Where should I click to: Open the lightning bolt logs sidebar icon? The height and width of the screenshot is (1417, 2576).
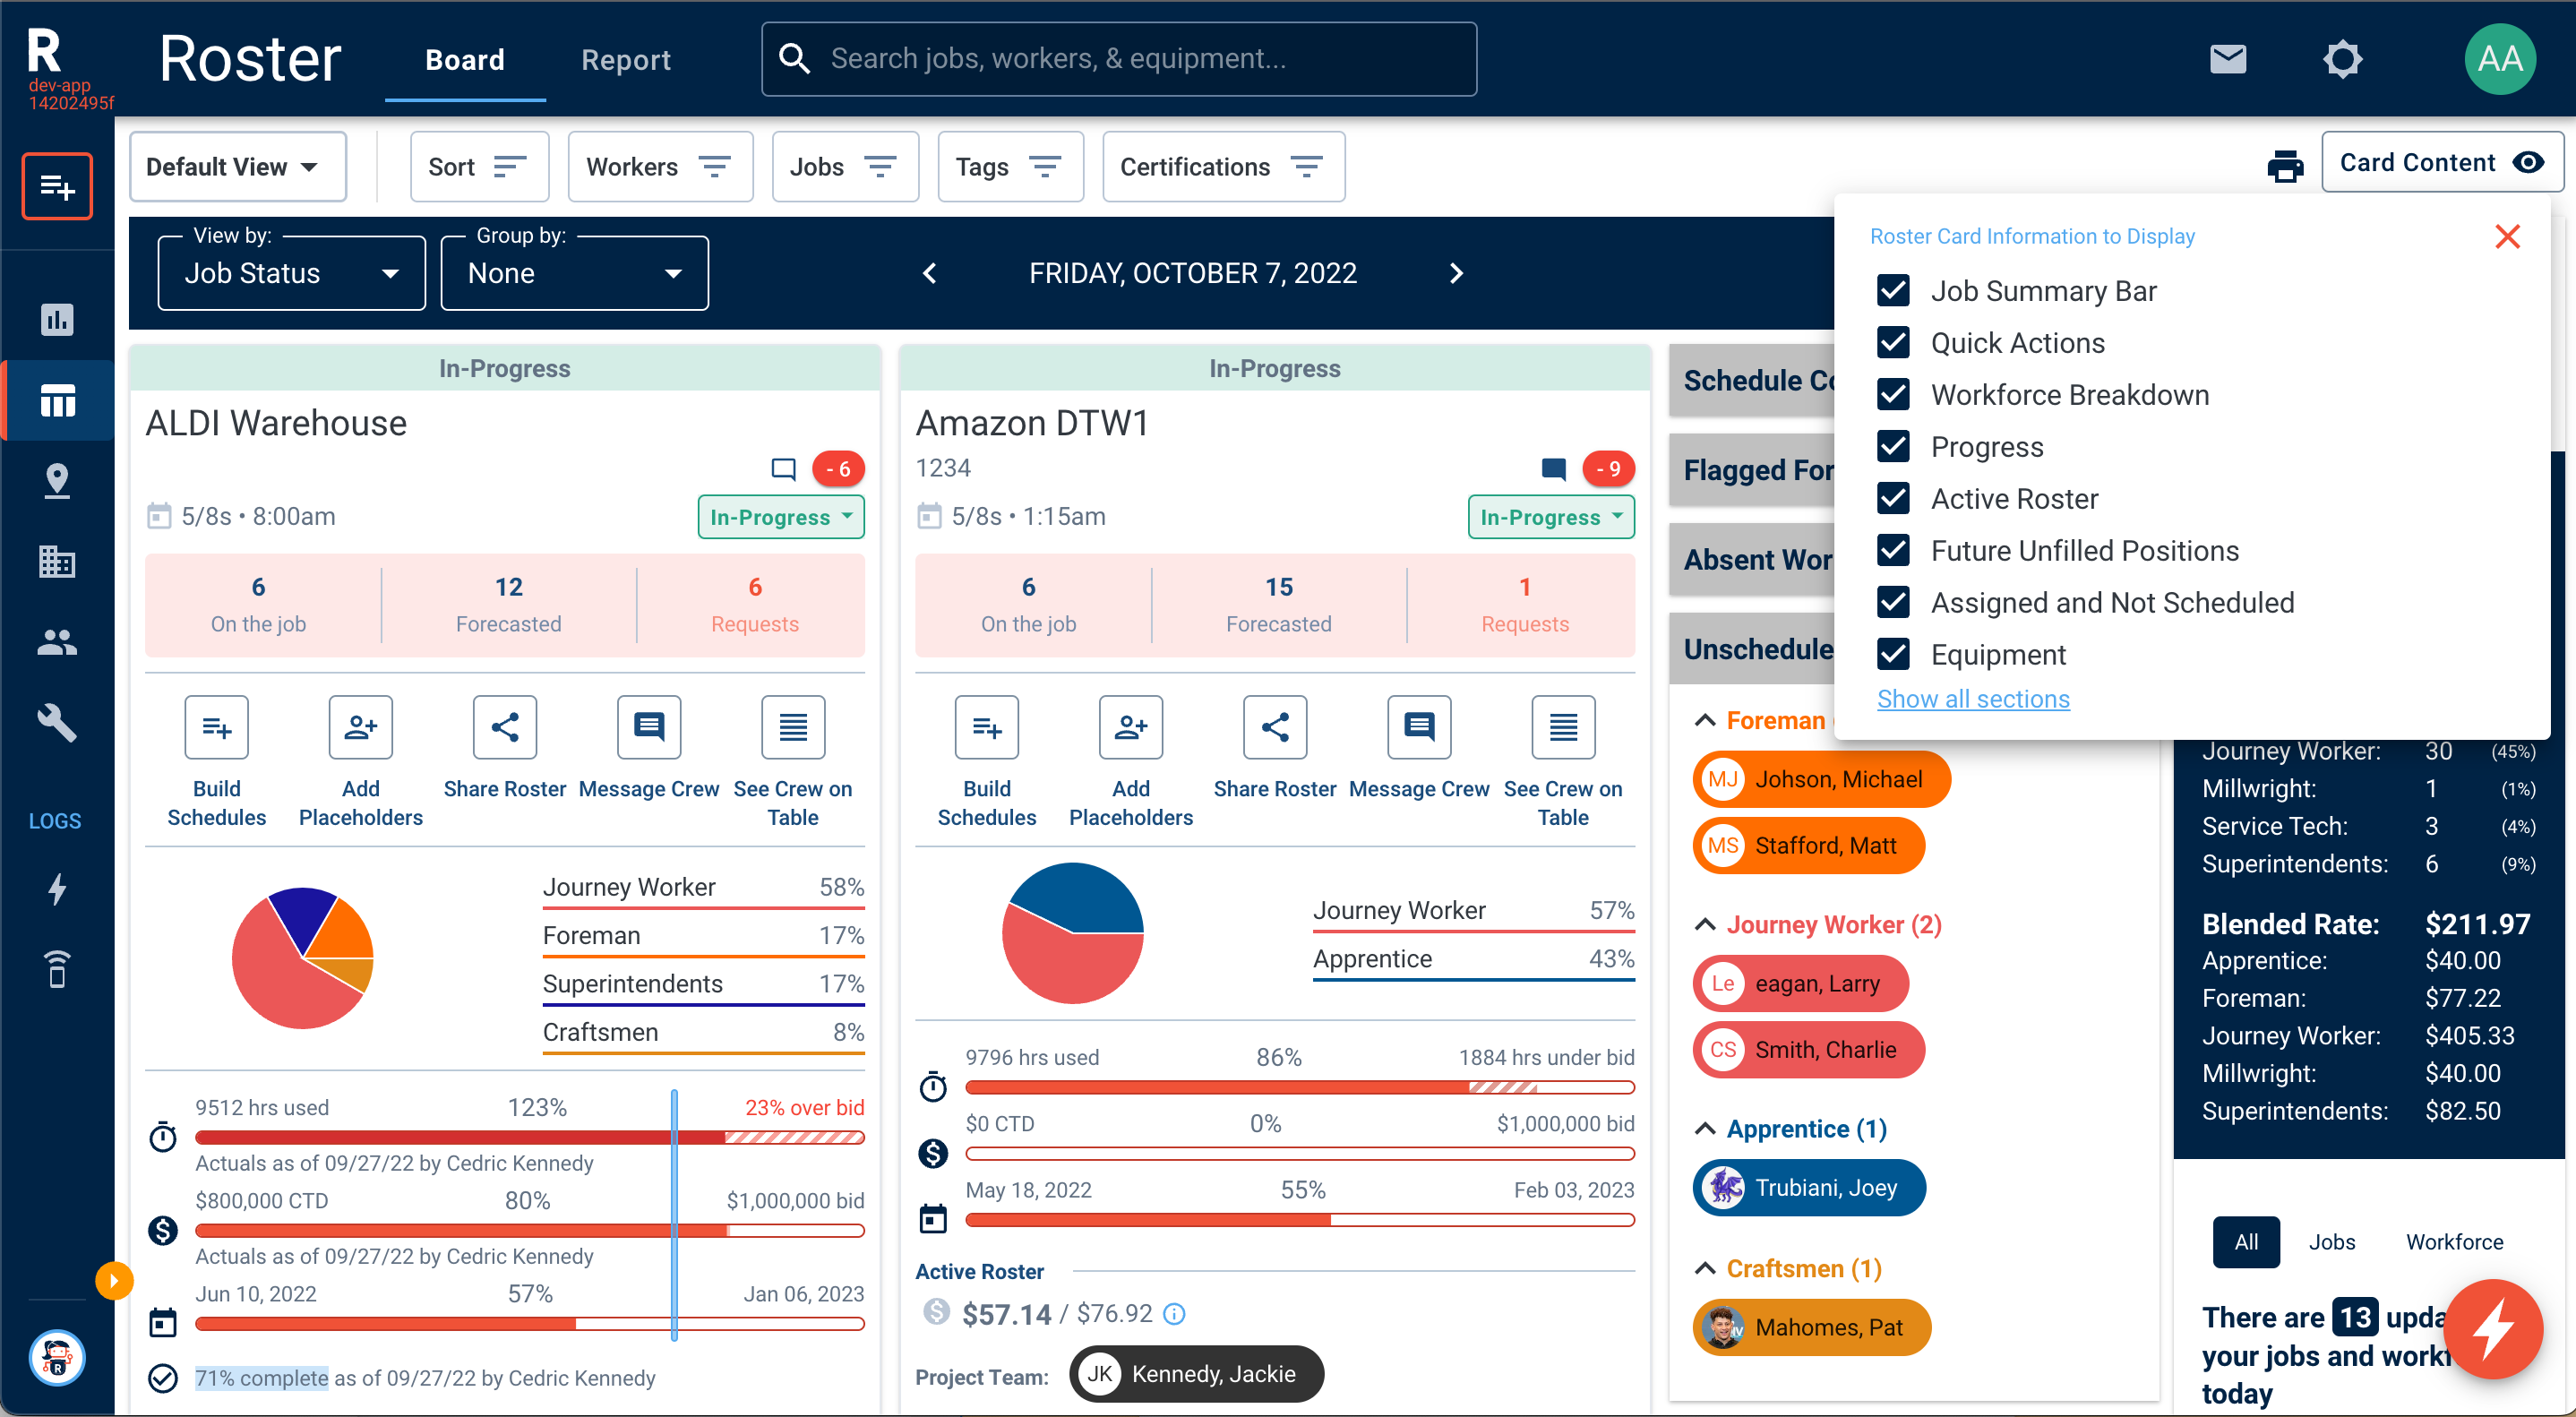(x=57, y=889)
